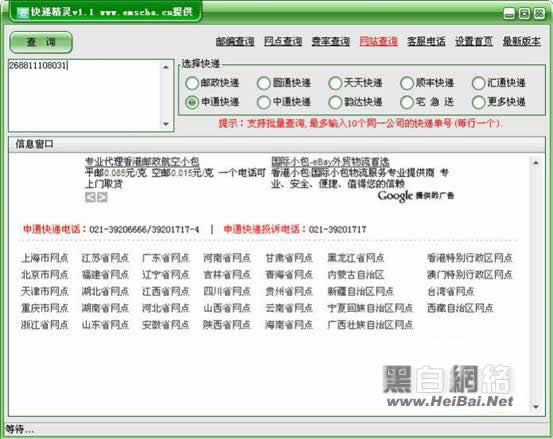Open 安徽省网点 link
This screenshot has height=439, width=553.
(x=166, y=324)
